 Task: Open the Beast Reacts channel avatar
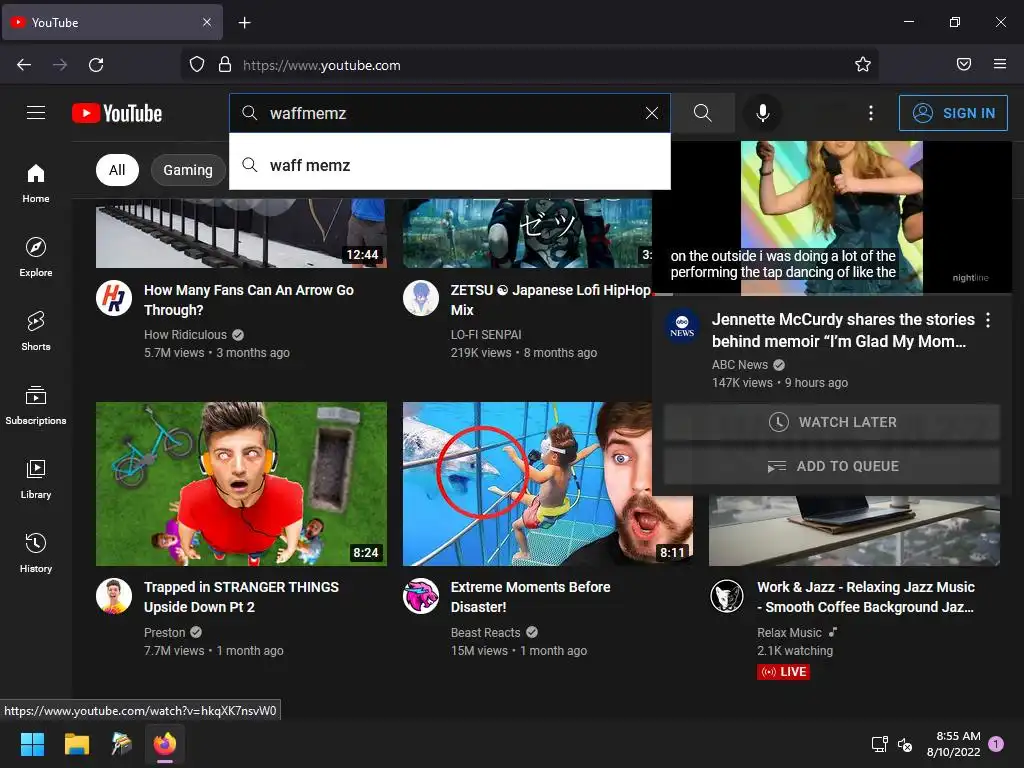click(x=421, y=596)
